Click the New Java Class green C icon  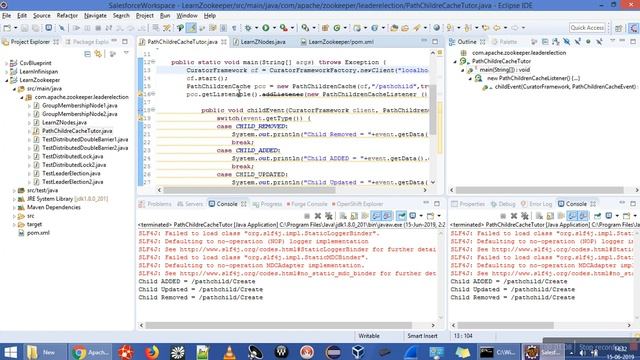(x=337, y=28)
